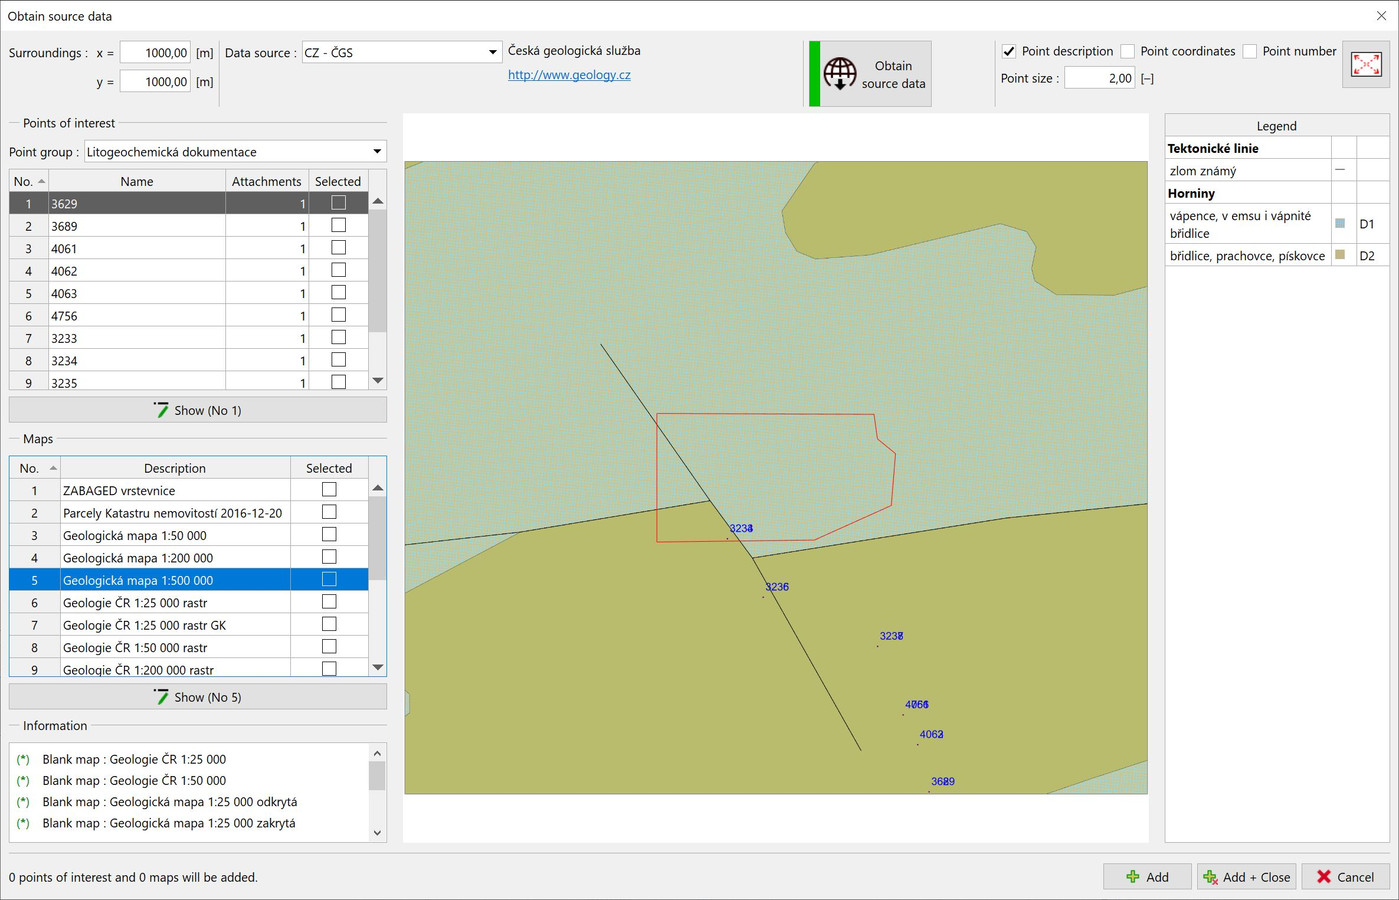The width and height of the screenshot is (1399, 900).
Task: Click the Point size input field
Action: pyautogui.click(x=1099, y=78)
